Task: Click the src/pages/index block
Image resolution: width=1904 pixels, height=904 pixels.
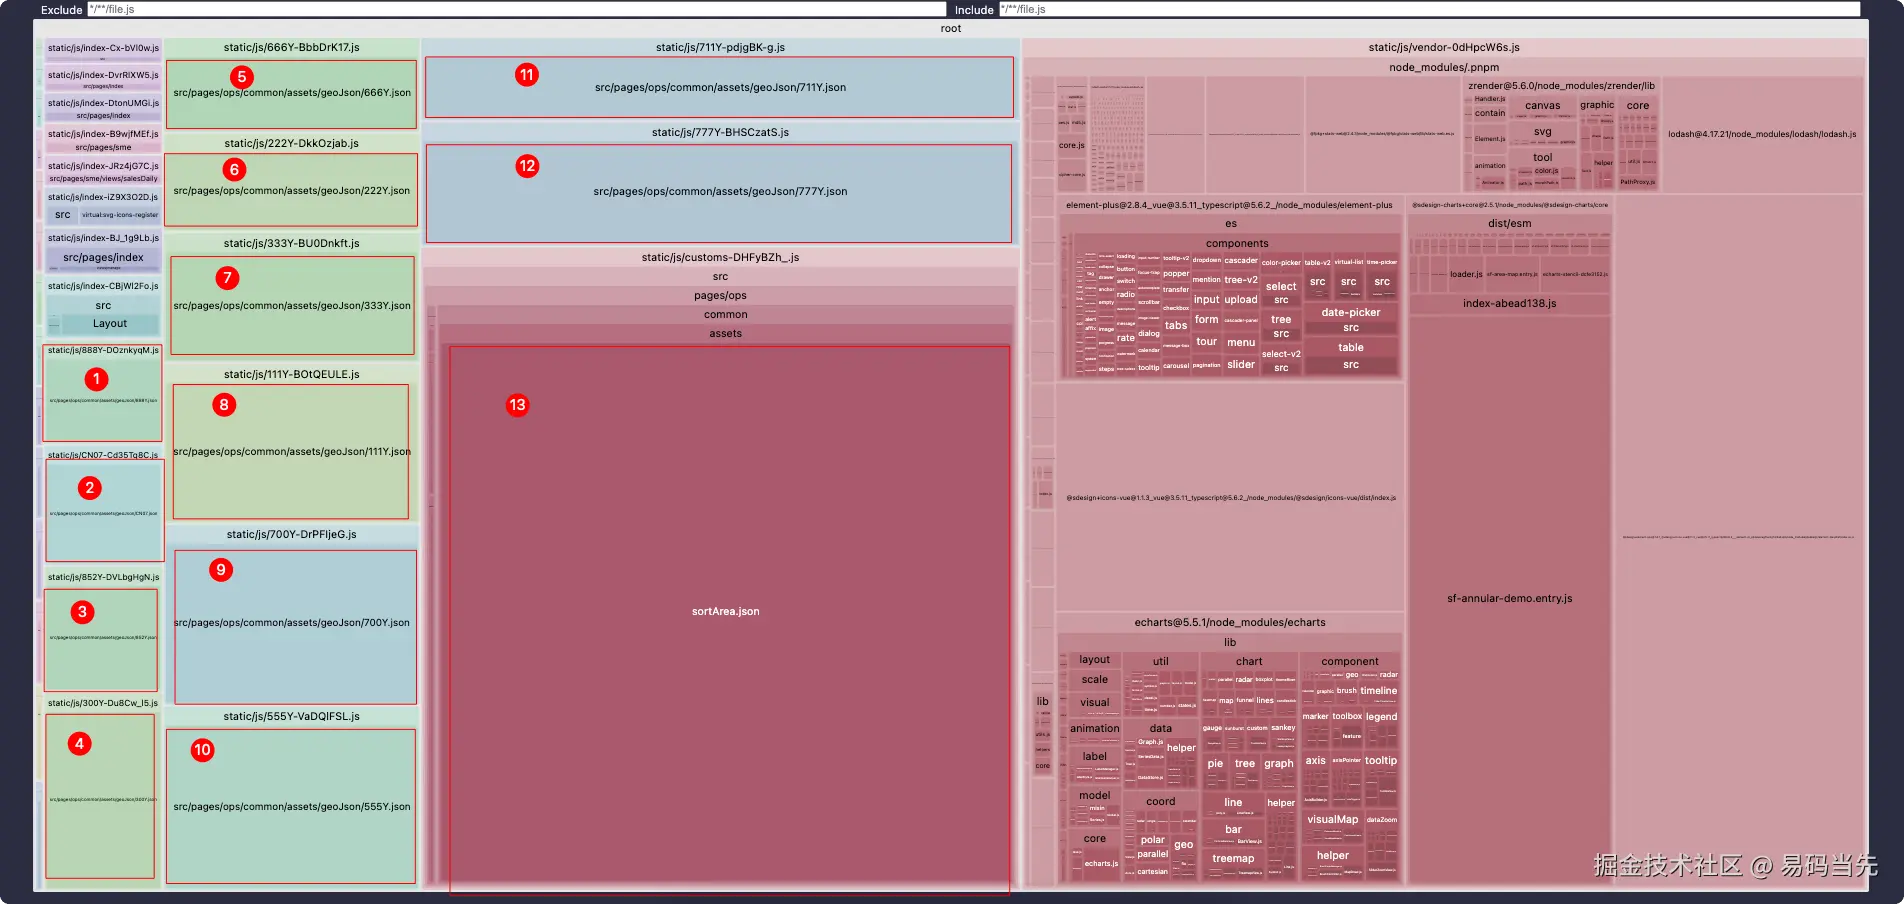Action: pyautogui.click(x=103, y=257)
